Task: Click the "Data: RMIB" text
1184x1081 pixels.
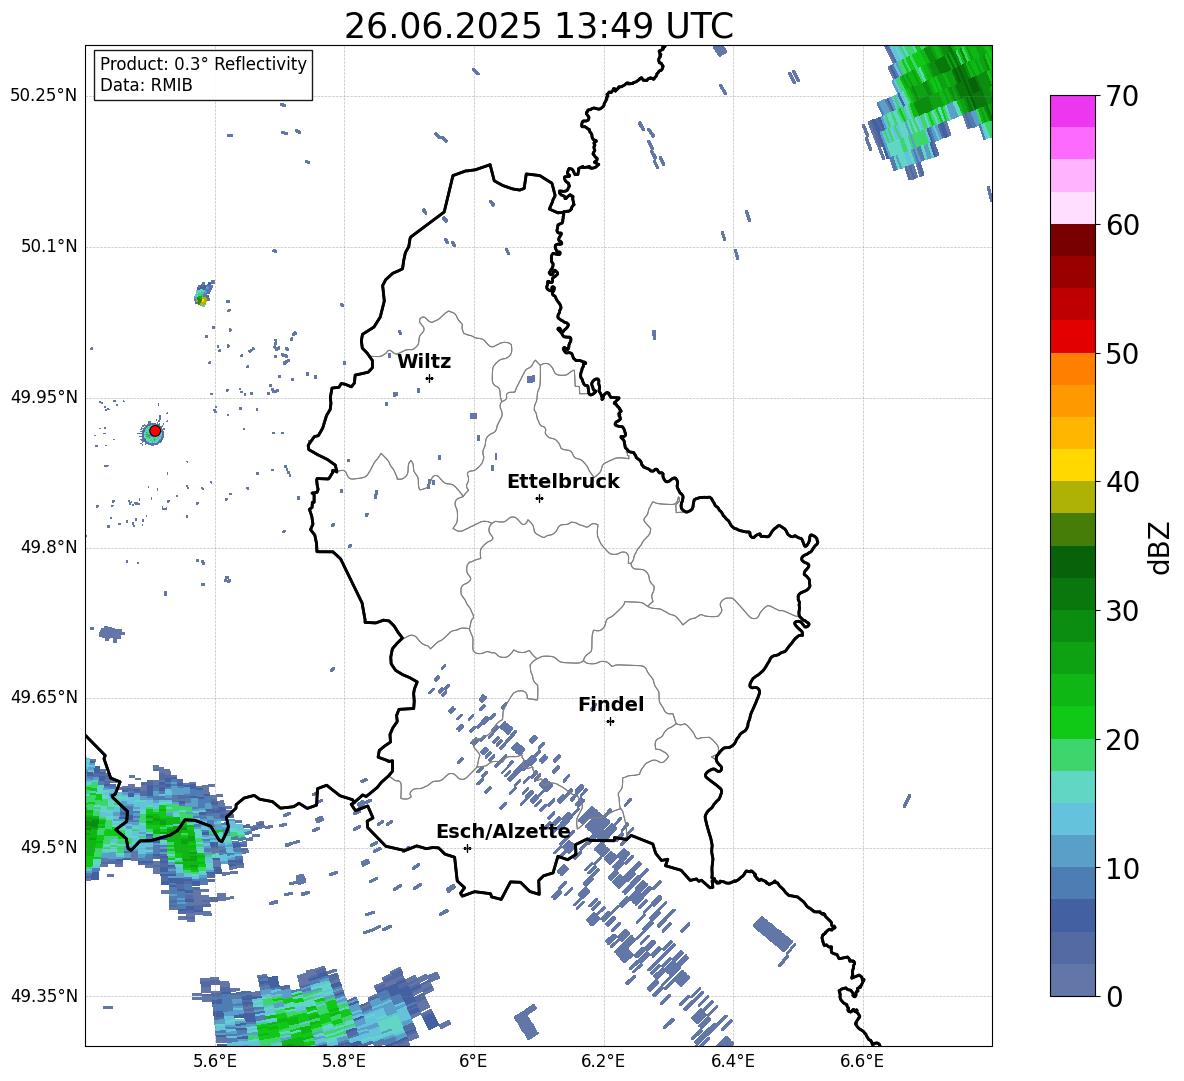Action: [x=146, y=85]
